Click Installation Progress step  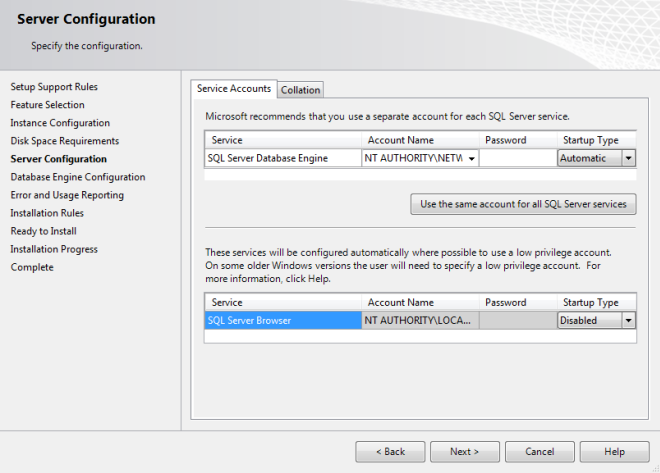click(54, 250)
